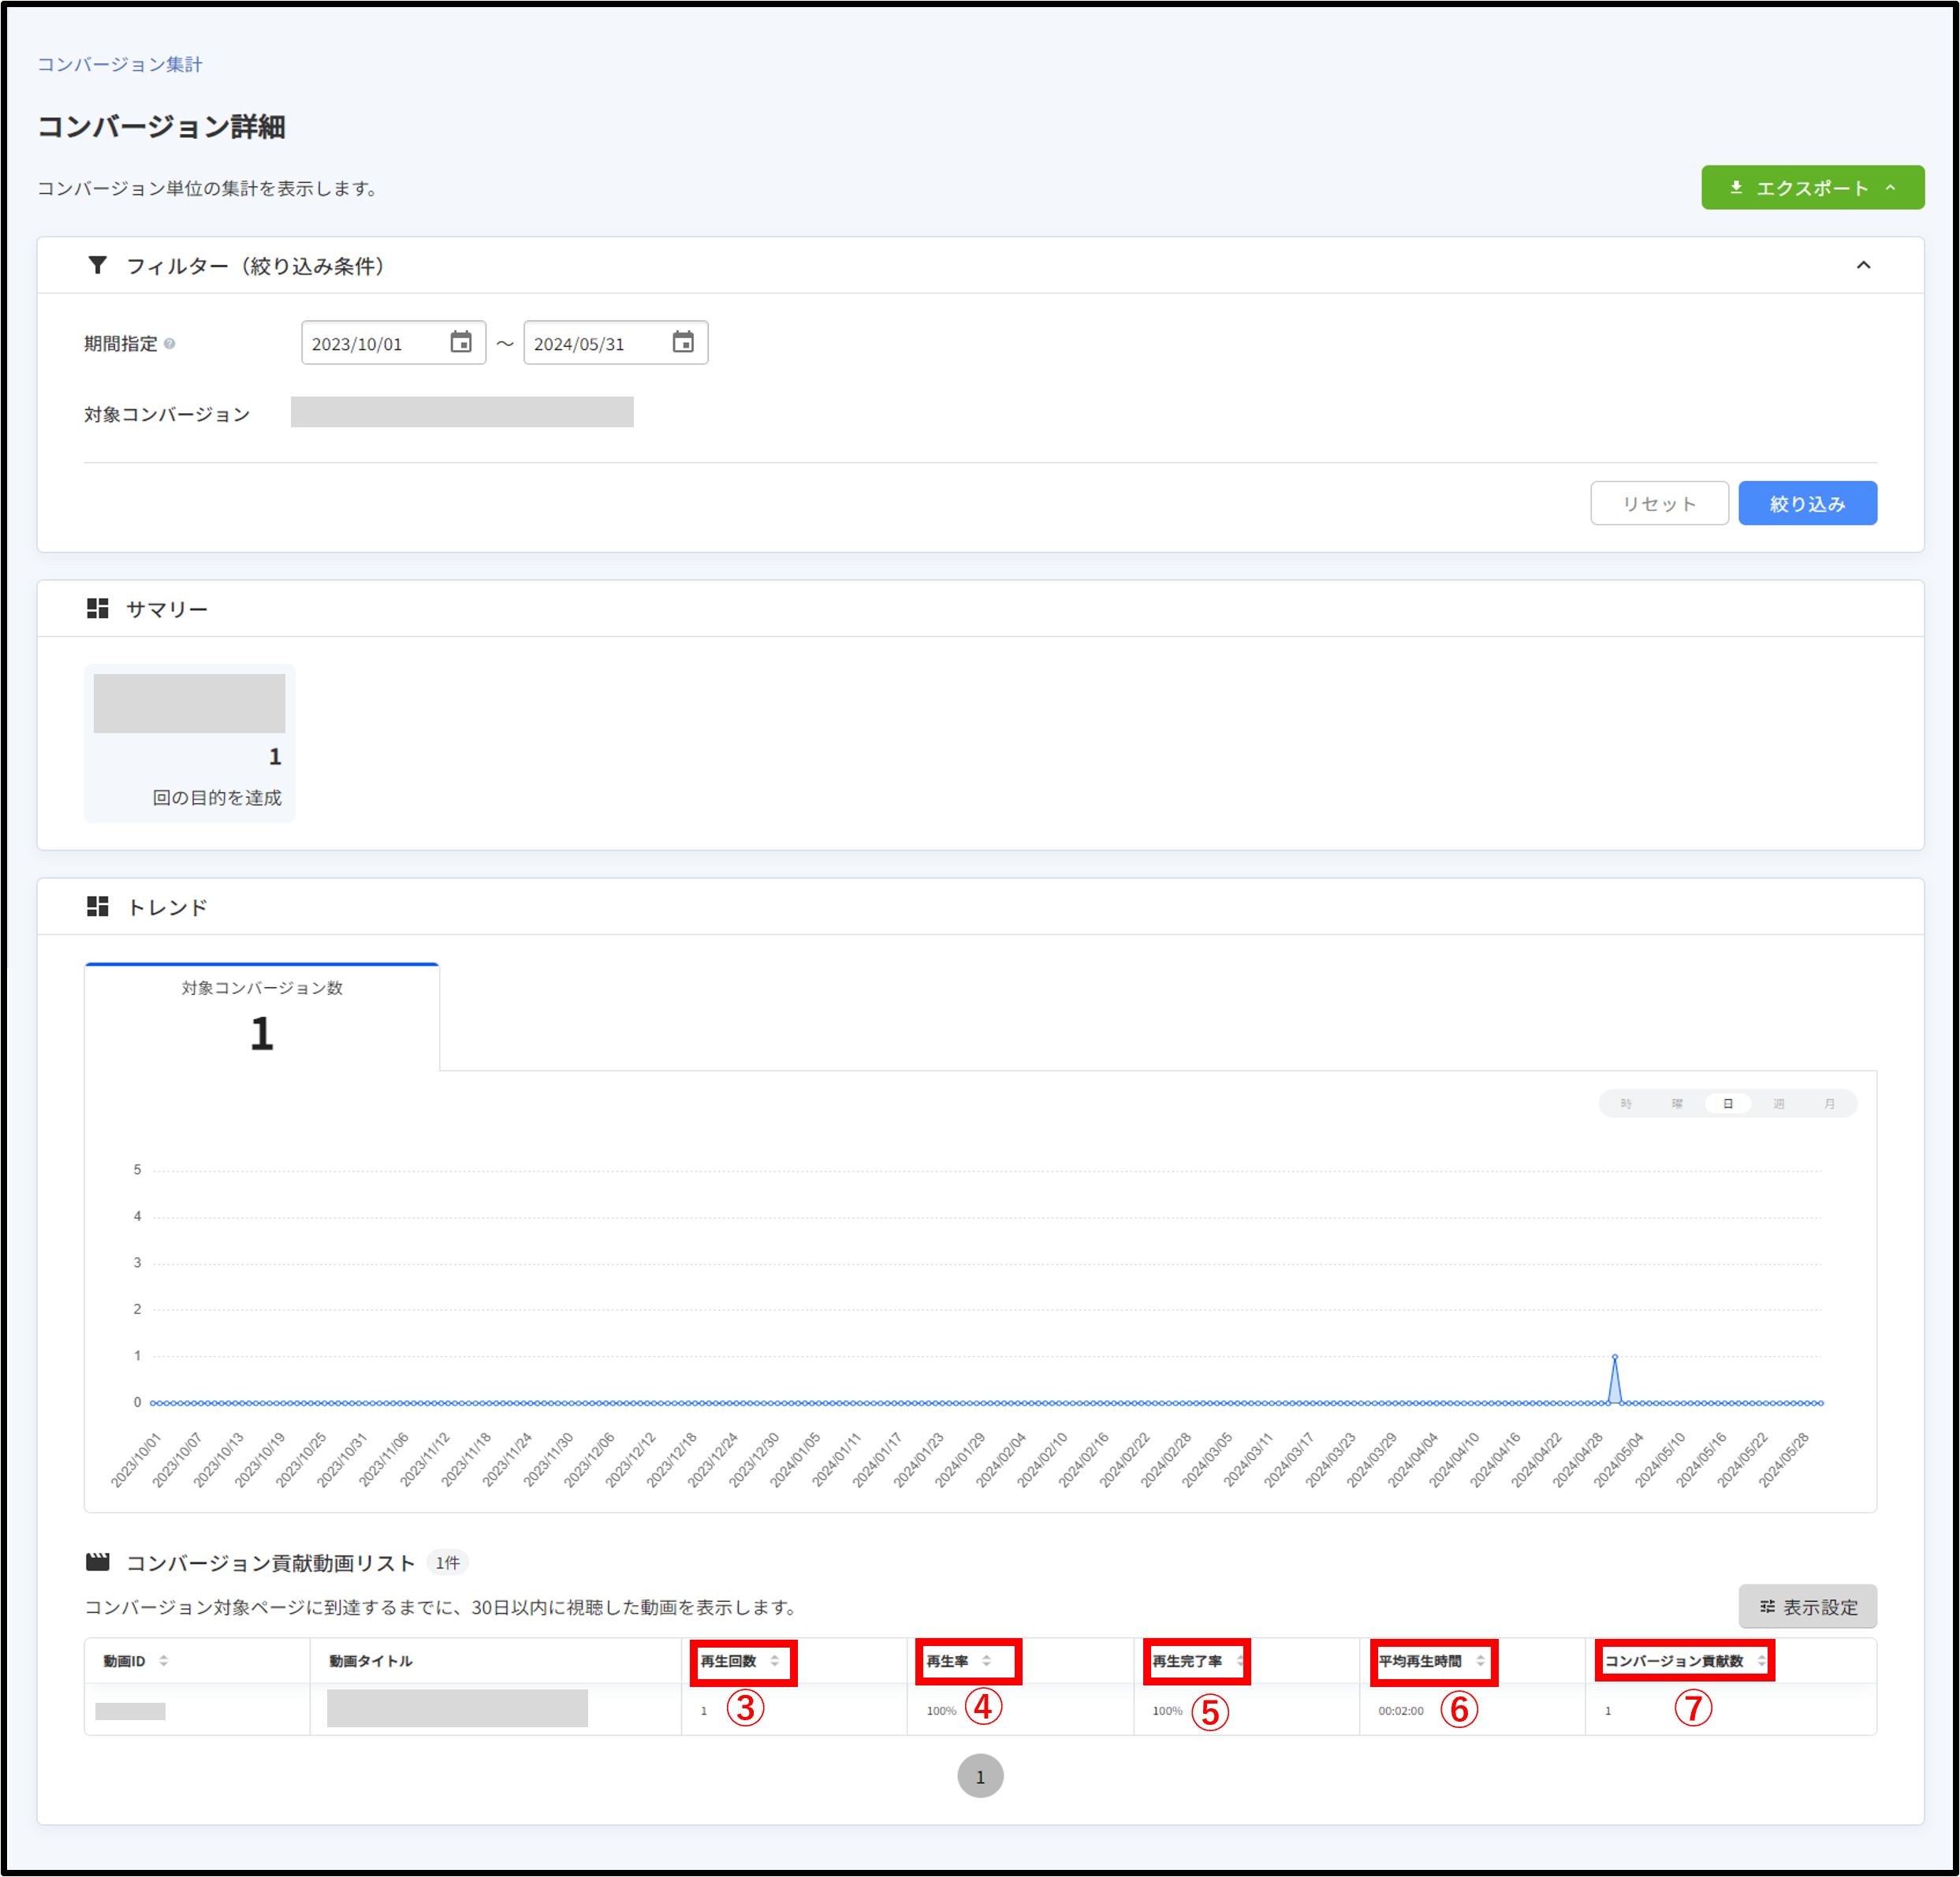
Task: Go to コンバージョン集計 breadcrumb link
Action: [120, 65]
